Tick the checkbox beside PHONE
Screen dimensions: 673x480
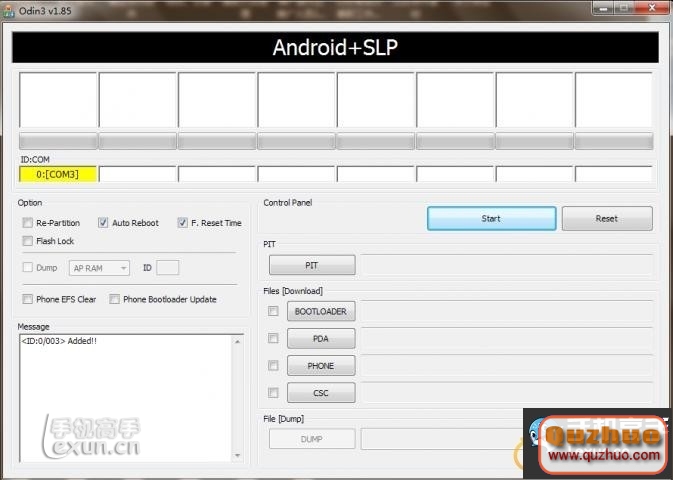[x=273, y=365]
